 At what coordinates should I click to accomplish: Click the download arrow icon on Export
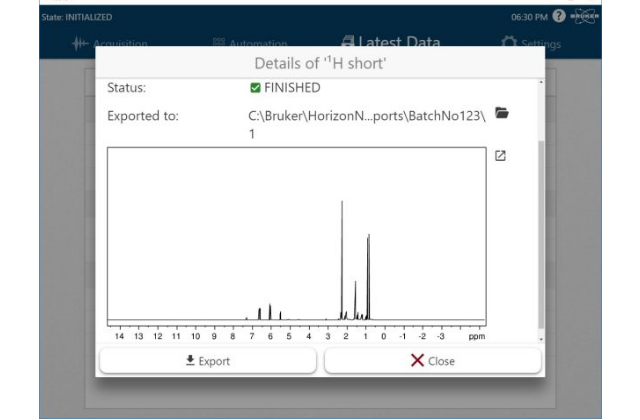pyautogui.click(x=190, y=361)
